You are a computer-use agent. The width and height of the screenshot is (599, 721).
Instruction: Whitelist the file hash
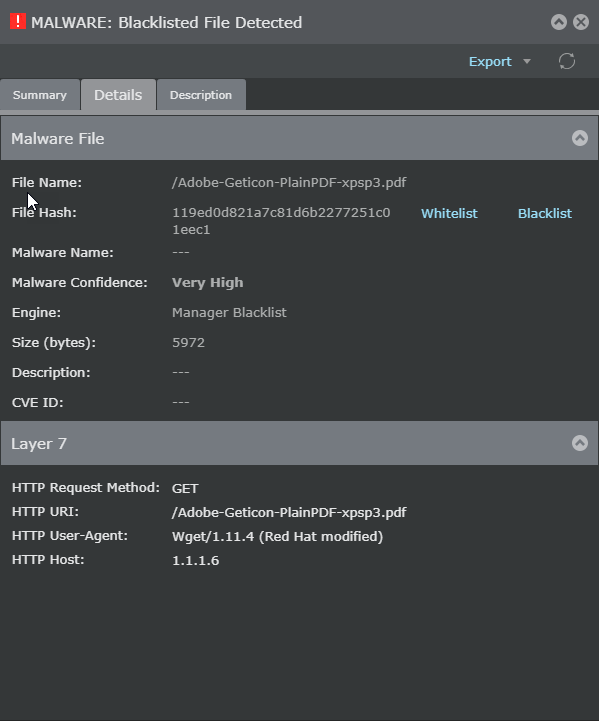[x=449, y=213]
